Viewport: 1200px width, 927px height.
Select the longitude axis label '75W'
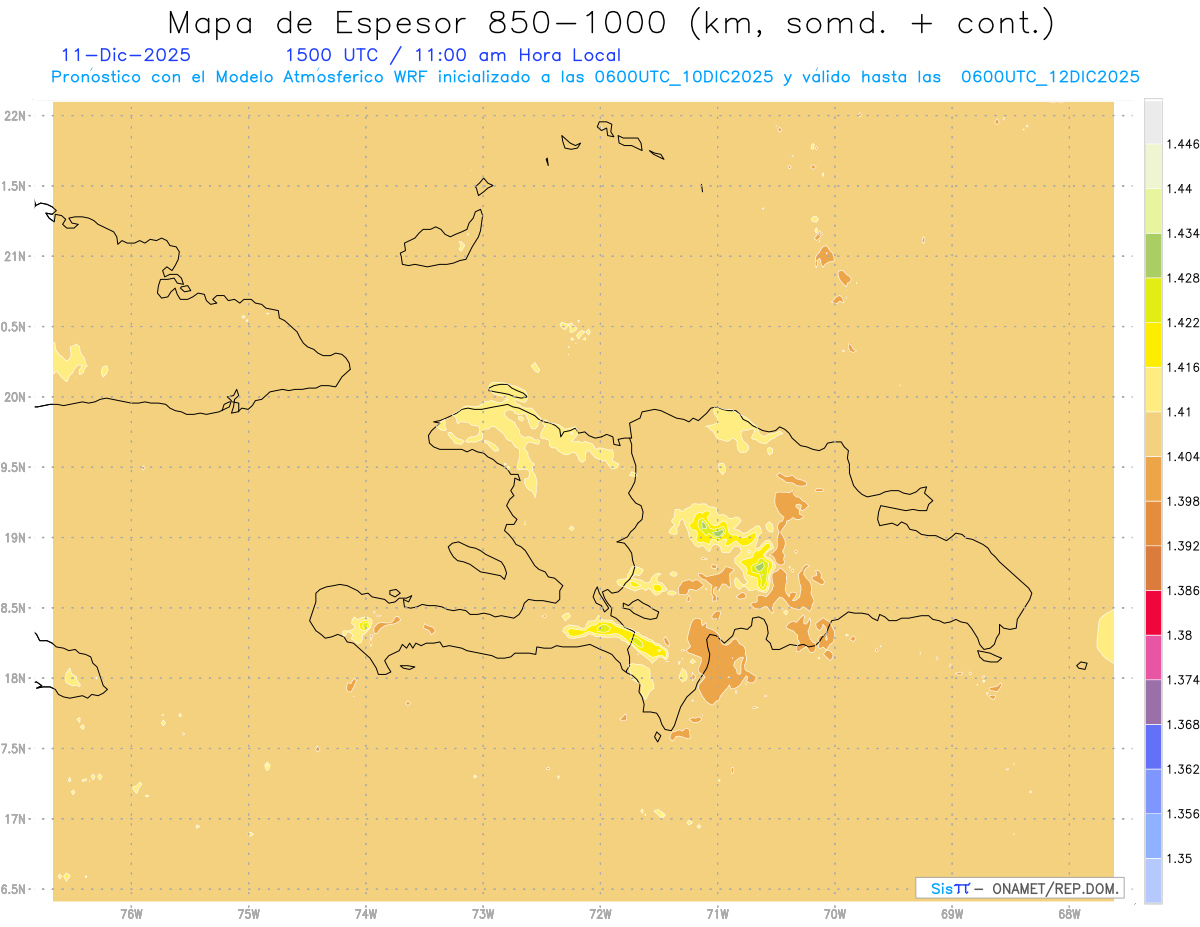click(x=249, y=913)
